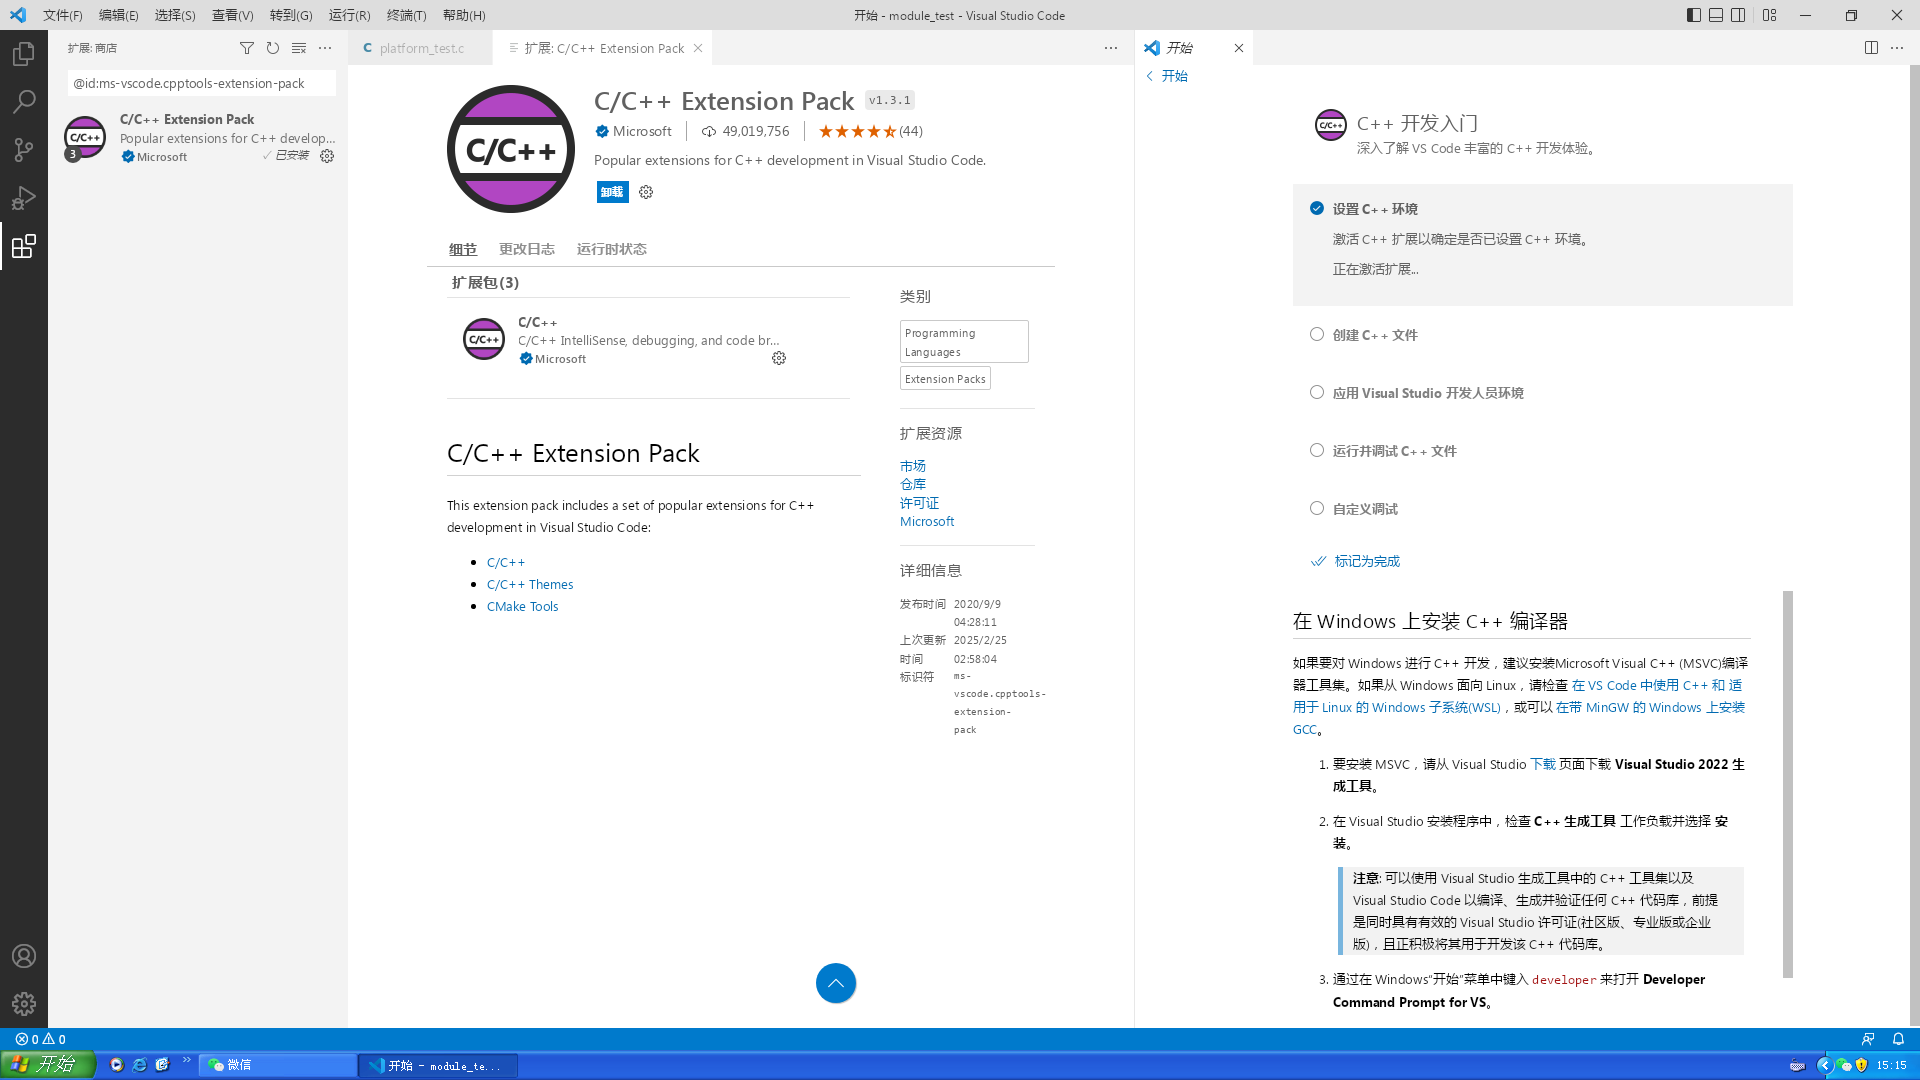Open the Search view icon

[x=23, y=102]
